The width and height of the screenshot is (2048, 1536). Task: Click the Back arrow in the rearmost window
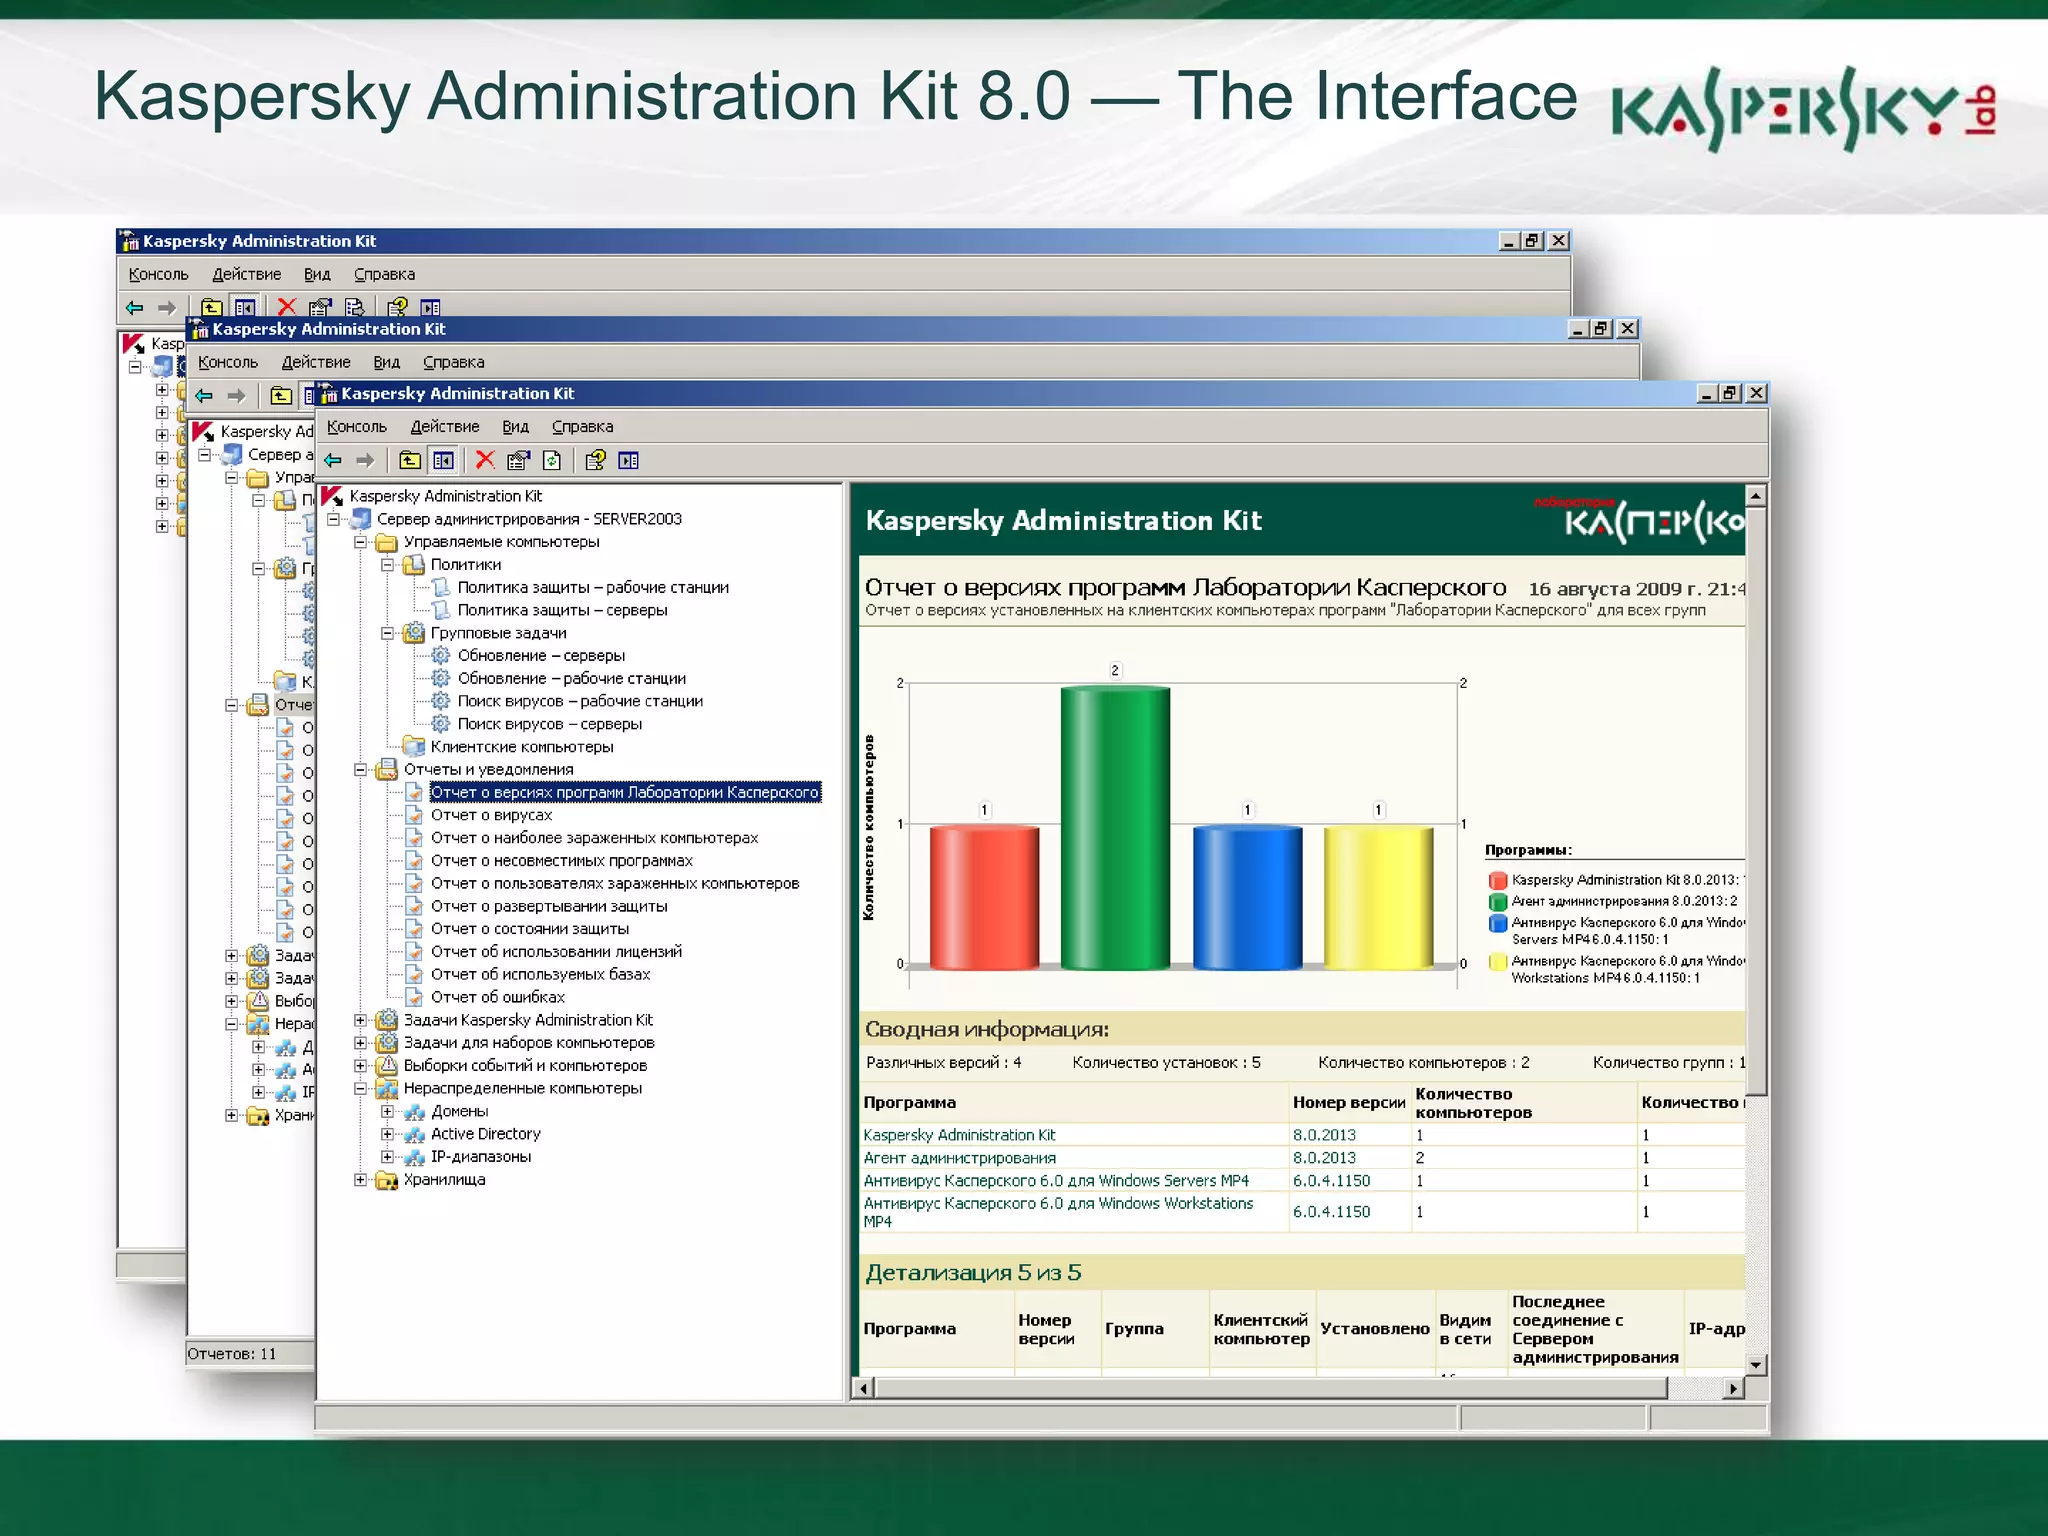[x=135, y=308]
